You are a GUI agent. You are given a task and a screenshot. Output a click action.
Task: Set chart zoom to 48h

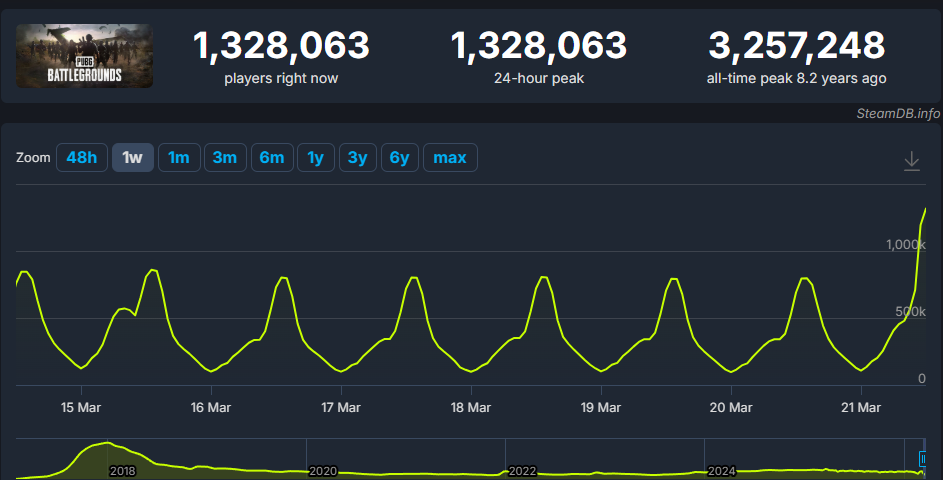83,158
